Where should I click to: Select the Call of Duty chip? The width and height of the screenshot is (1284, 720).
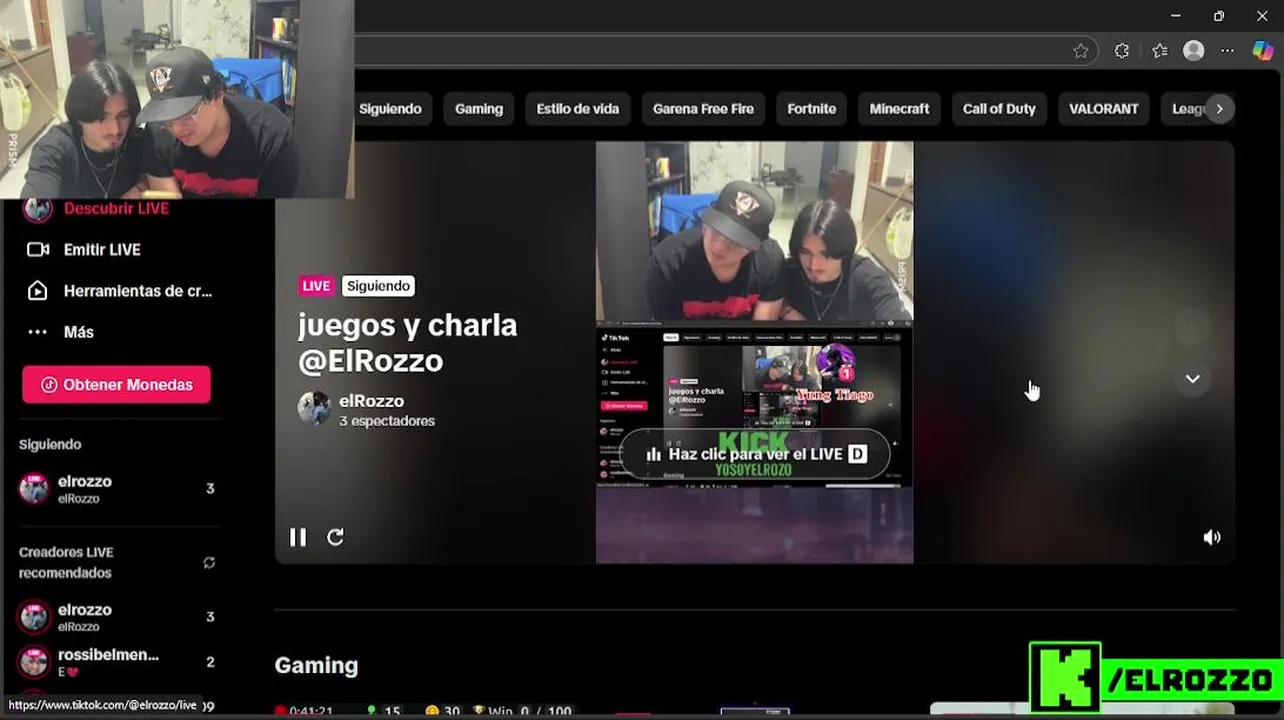999,109
